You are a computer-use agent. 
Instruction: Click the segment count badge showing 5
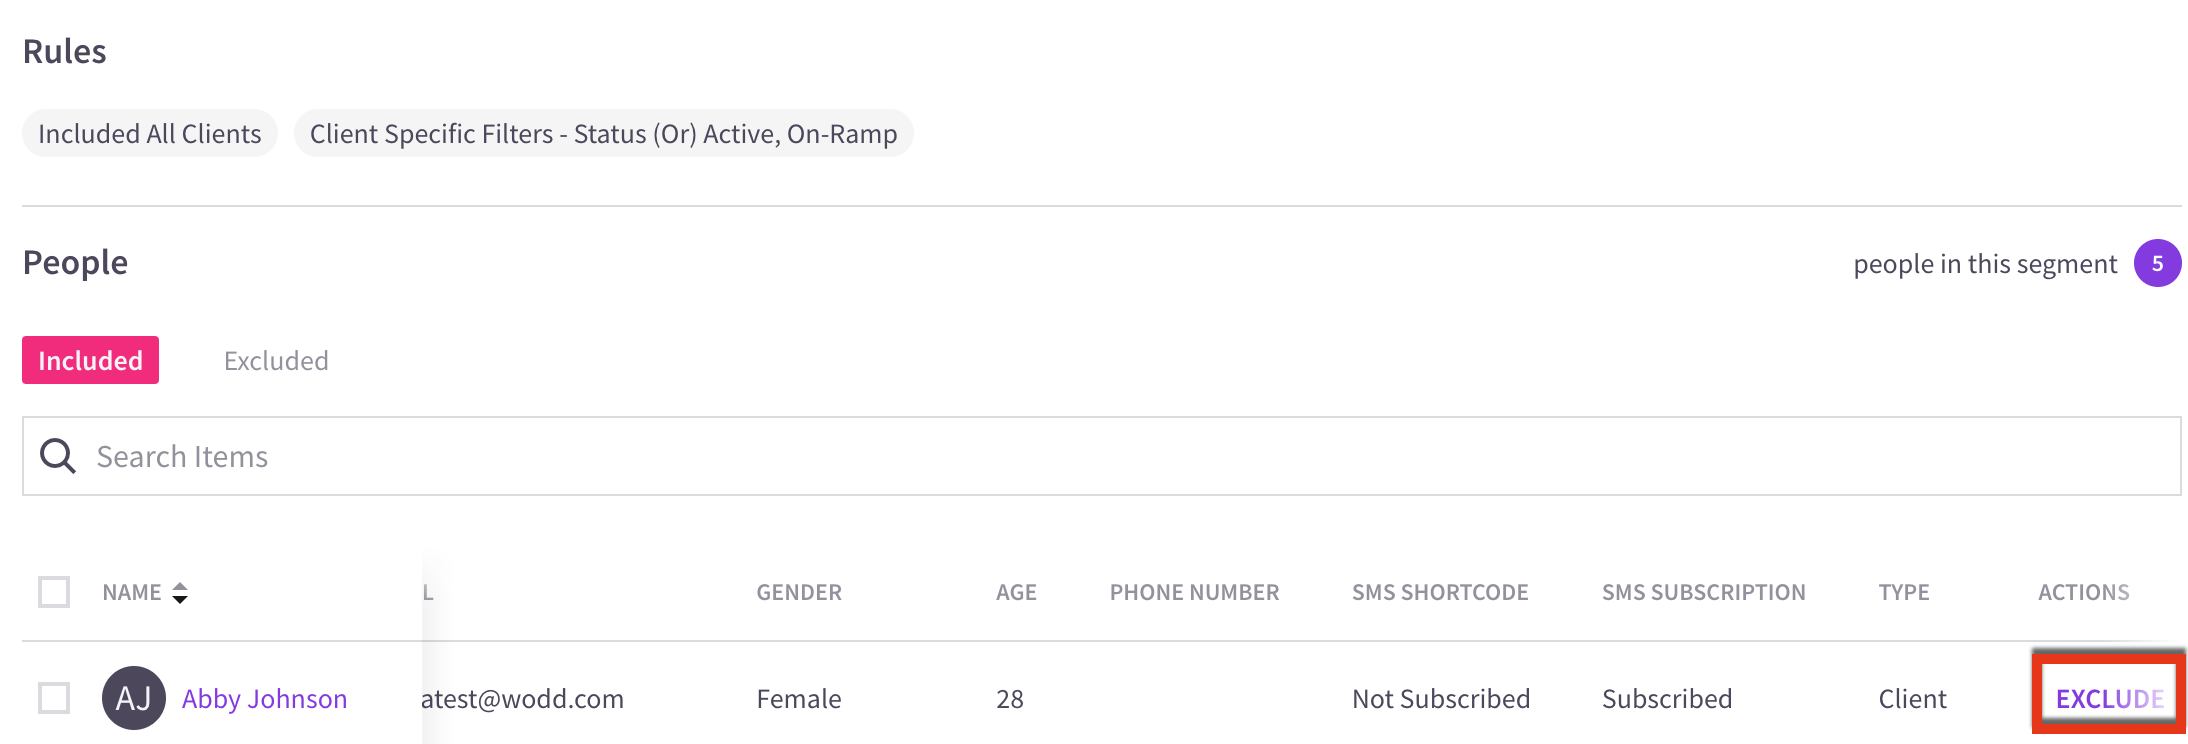[x=2158, y=263]
